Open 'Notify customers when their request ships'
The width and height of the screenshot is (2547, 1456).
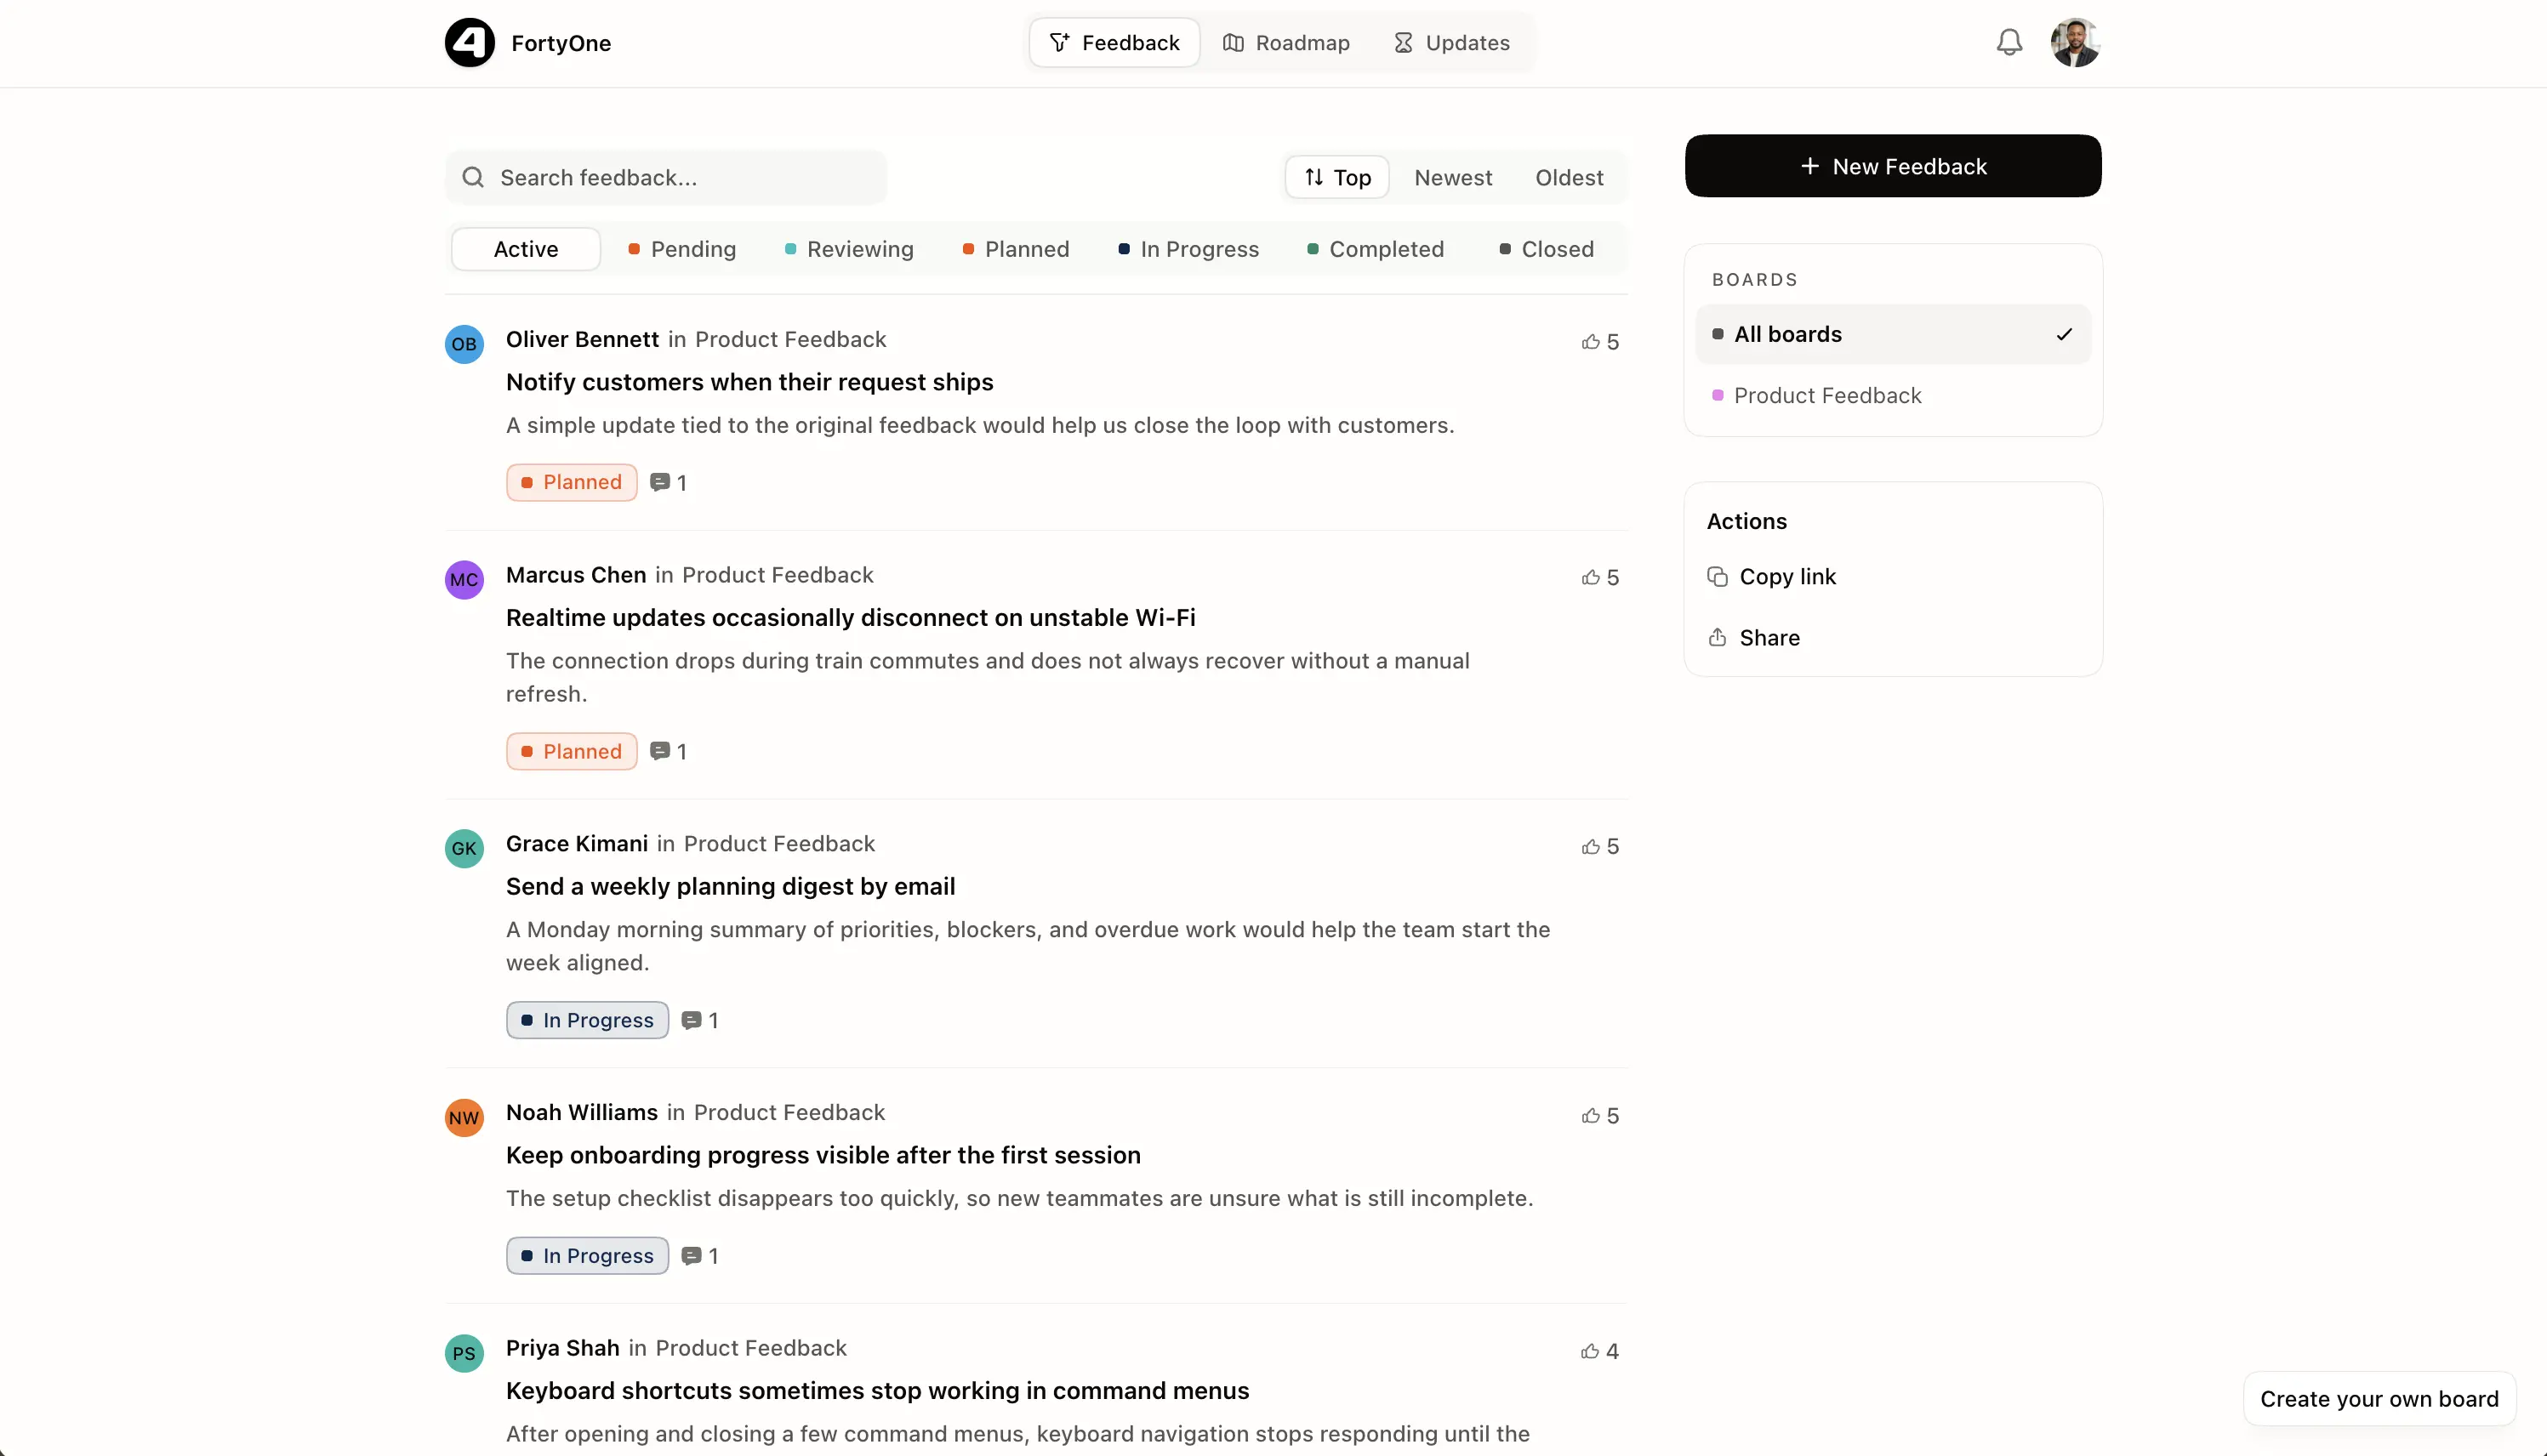(750, 382)
